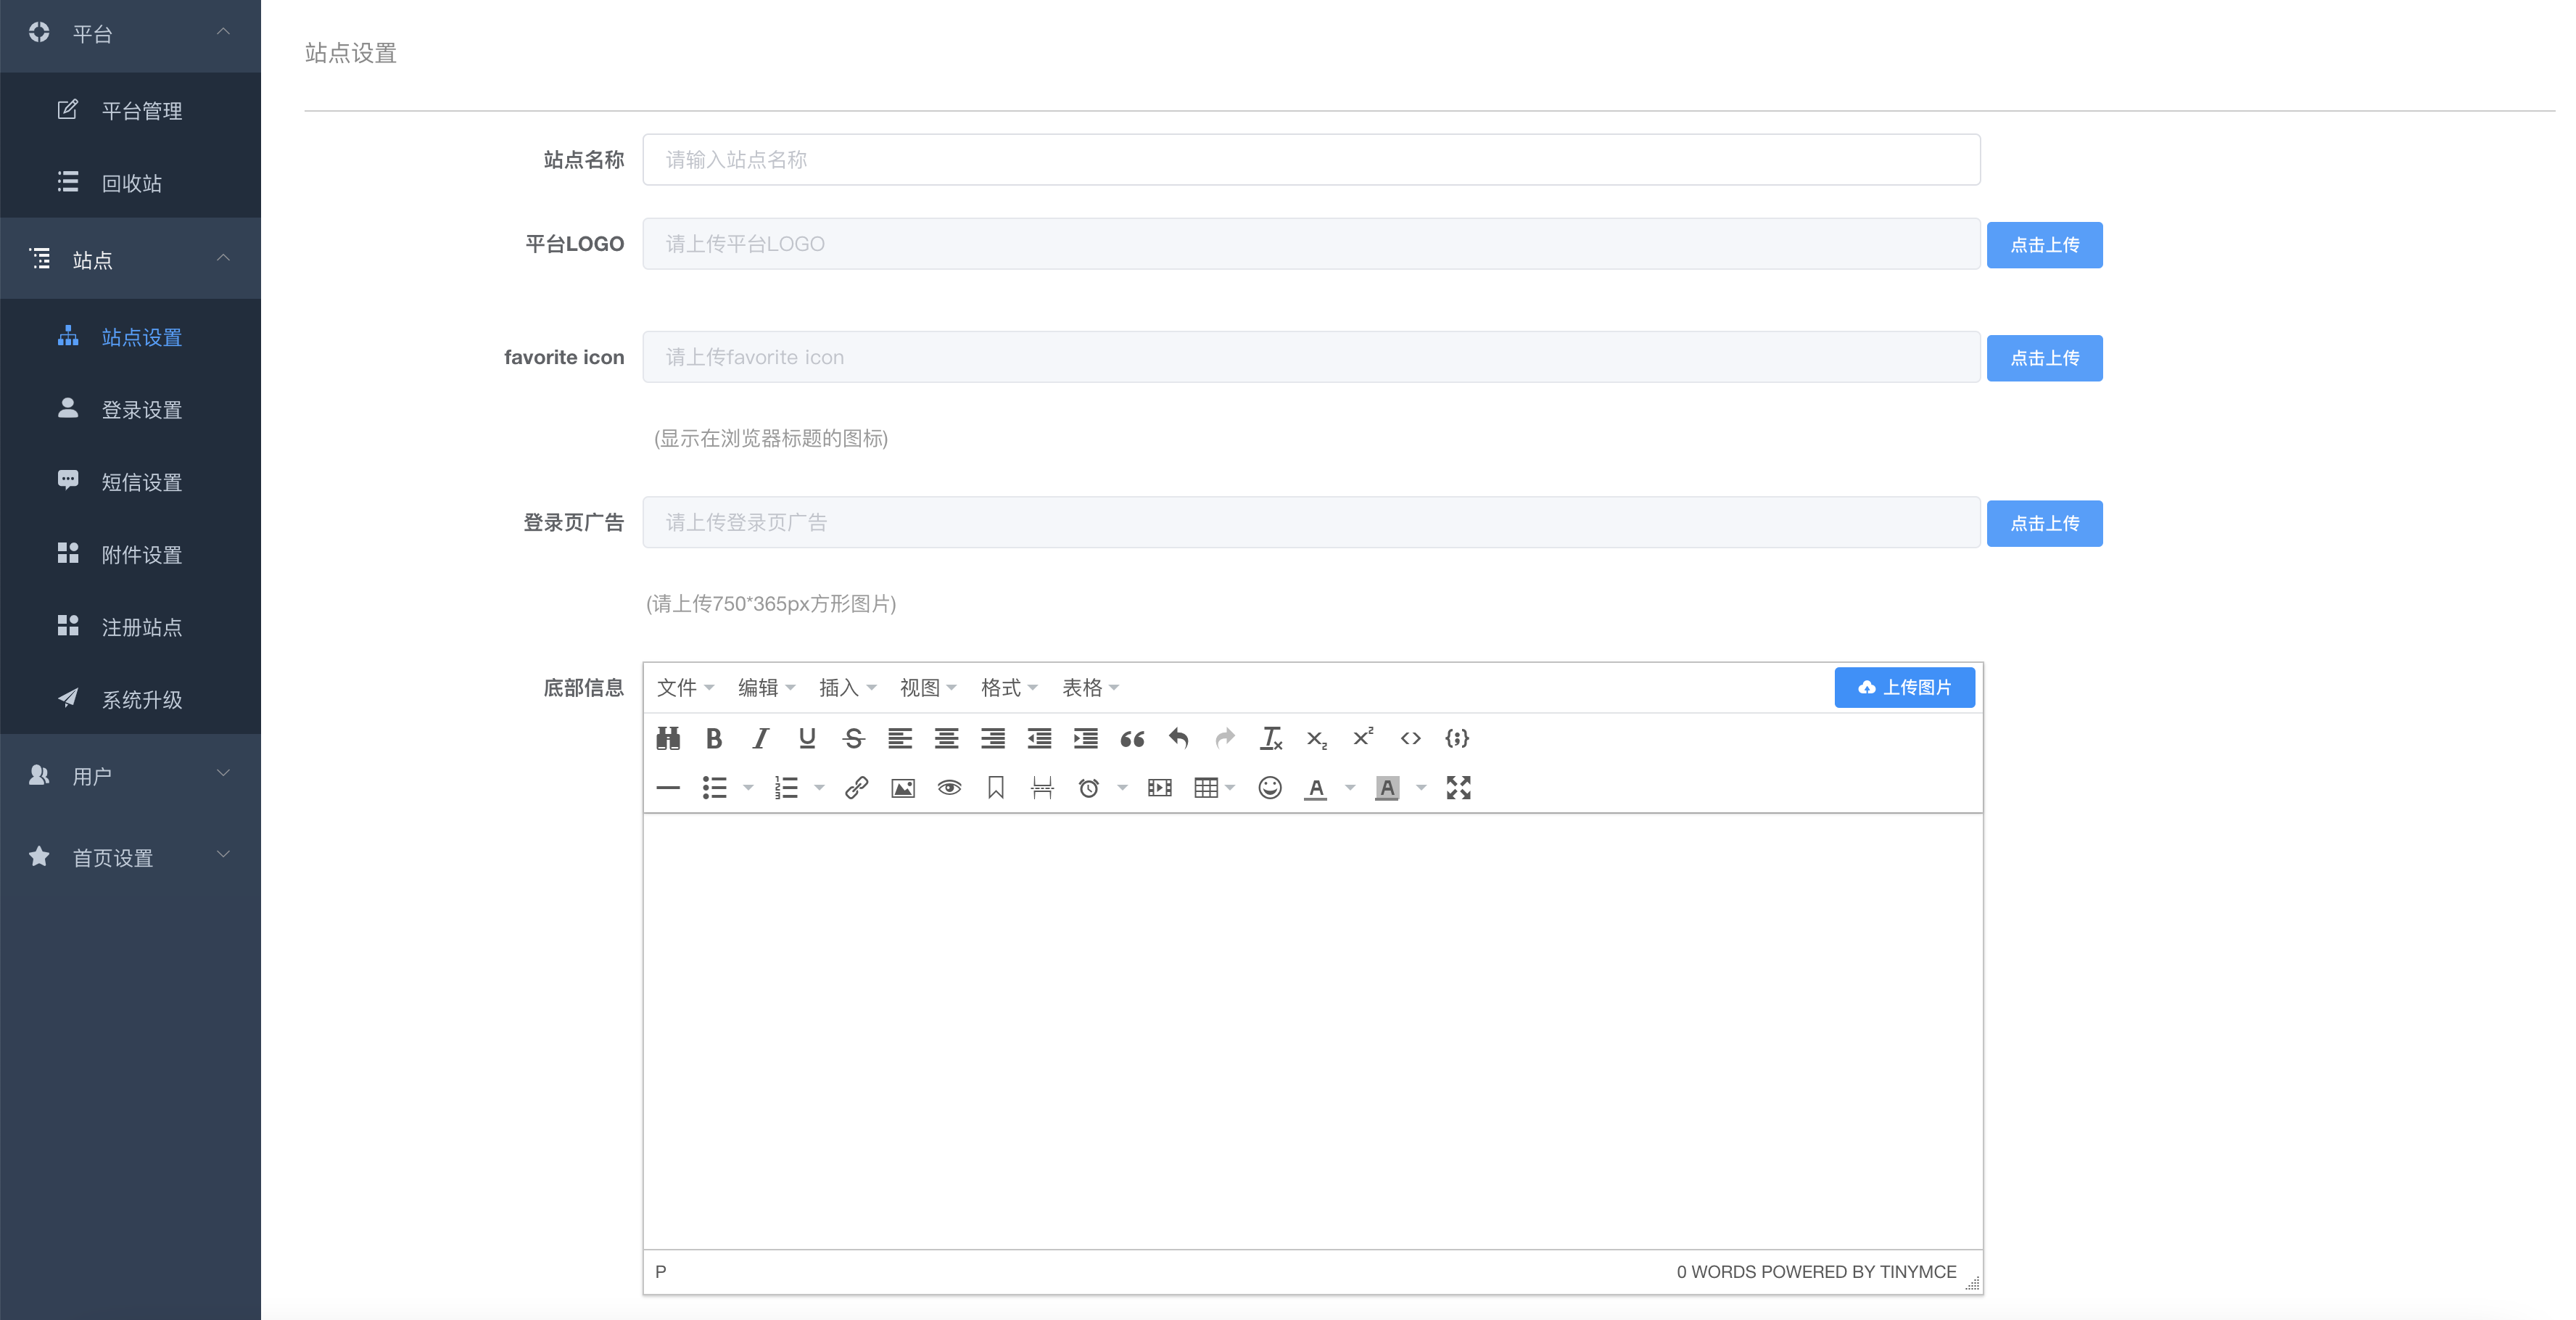Click the source code icon
The width and height of the screenshot is (2576, 1320).
[x=1410, y=738]
